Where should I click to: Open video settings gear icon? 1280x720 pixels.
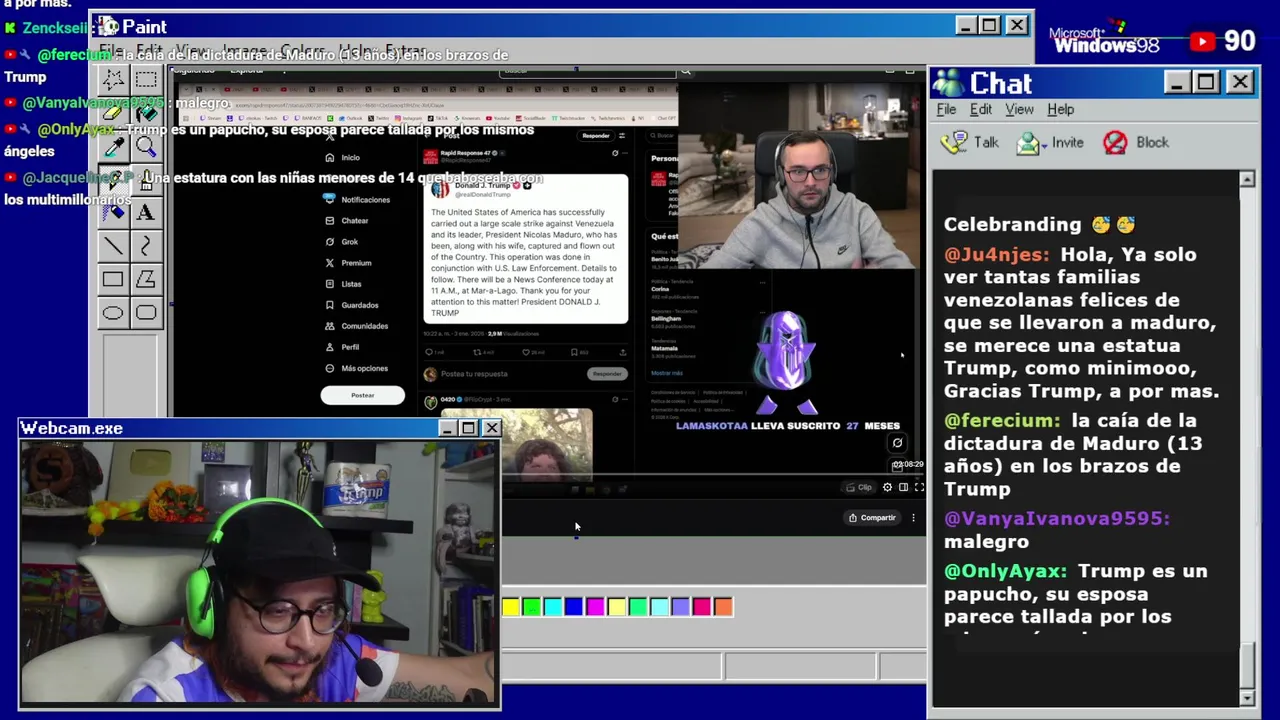tap(887, 487)
